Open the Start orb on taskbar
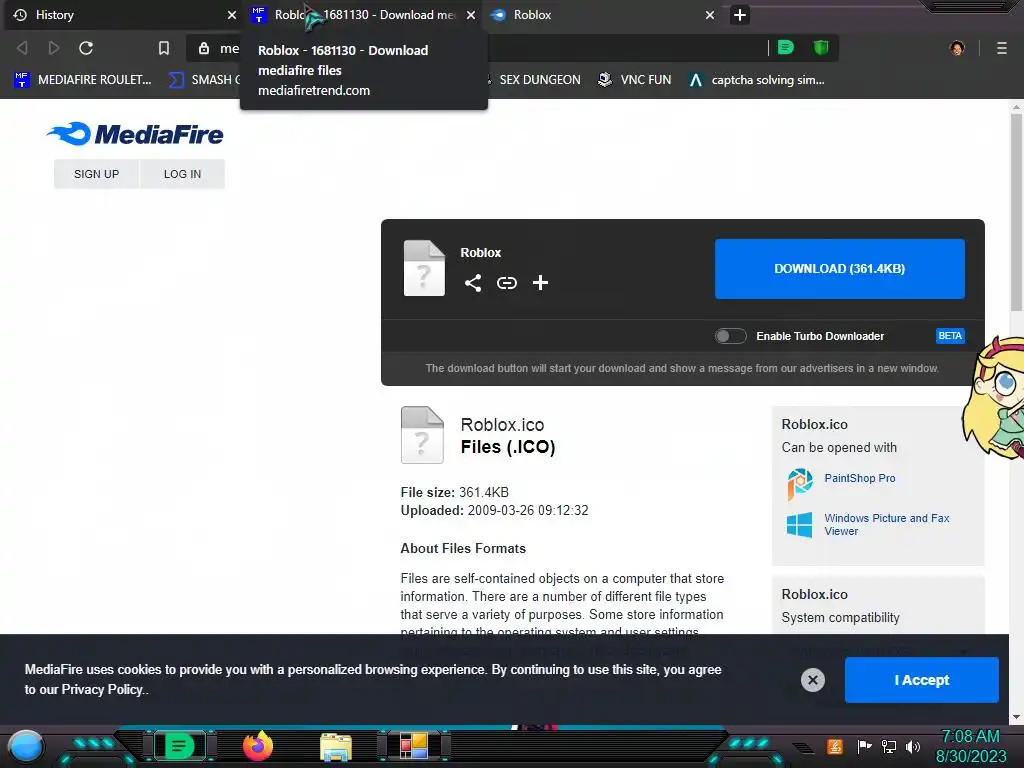This screenshot has height=768, width=1024. (x=26, y=746)
